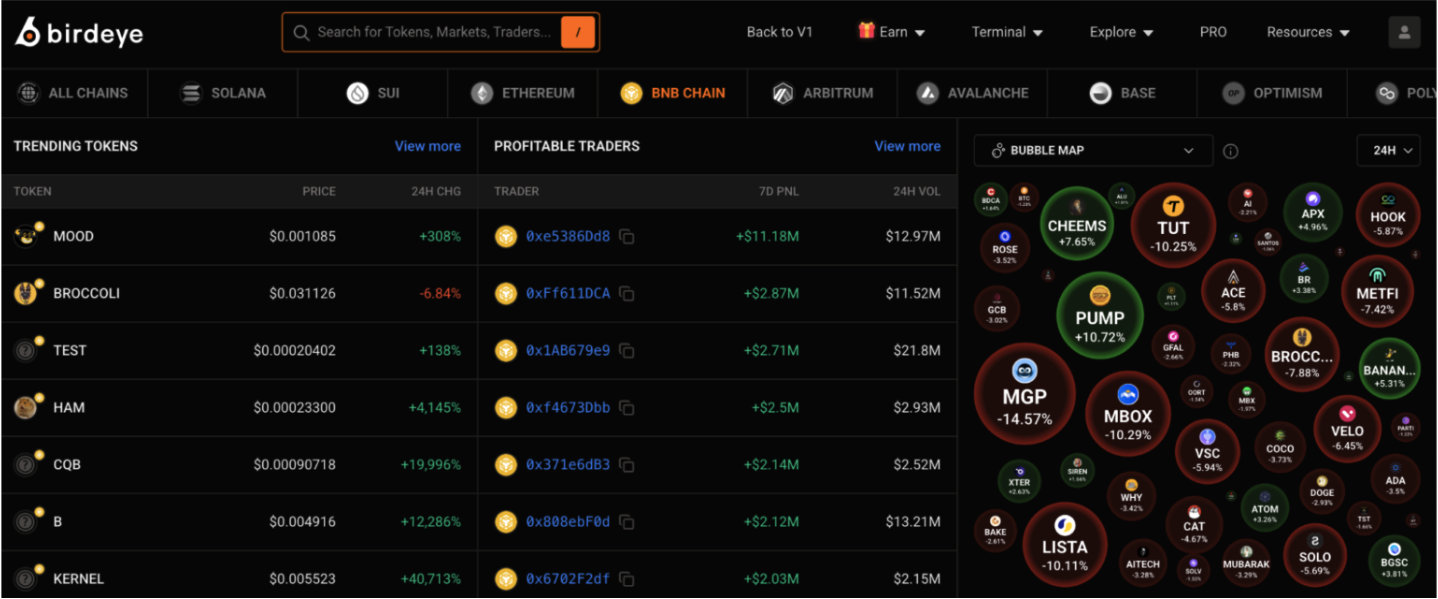Copy trader address 0xFf611DCA
The image size is (1438, 599).
point(627,294)
